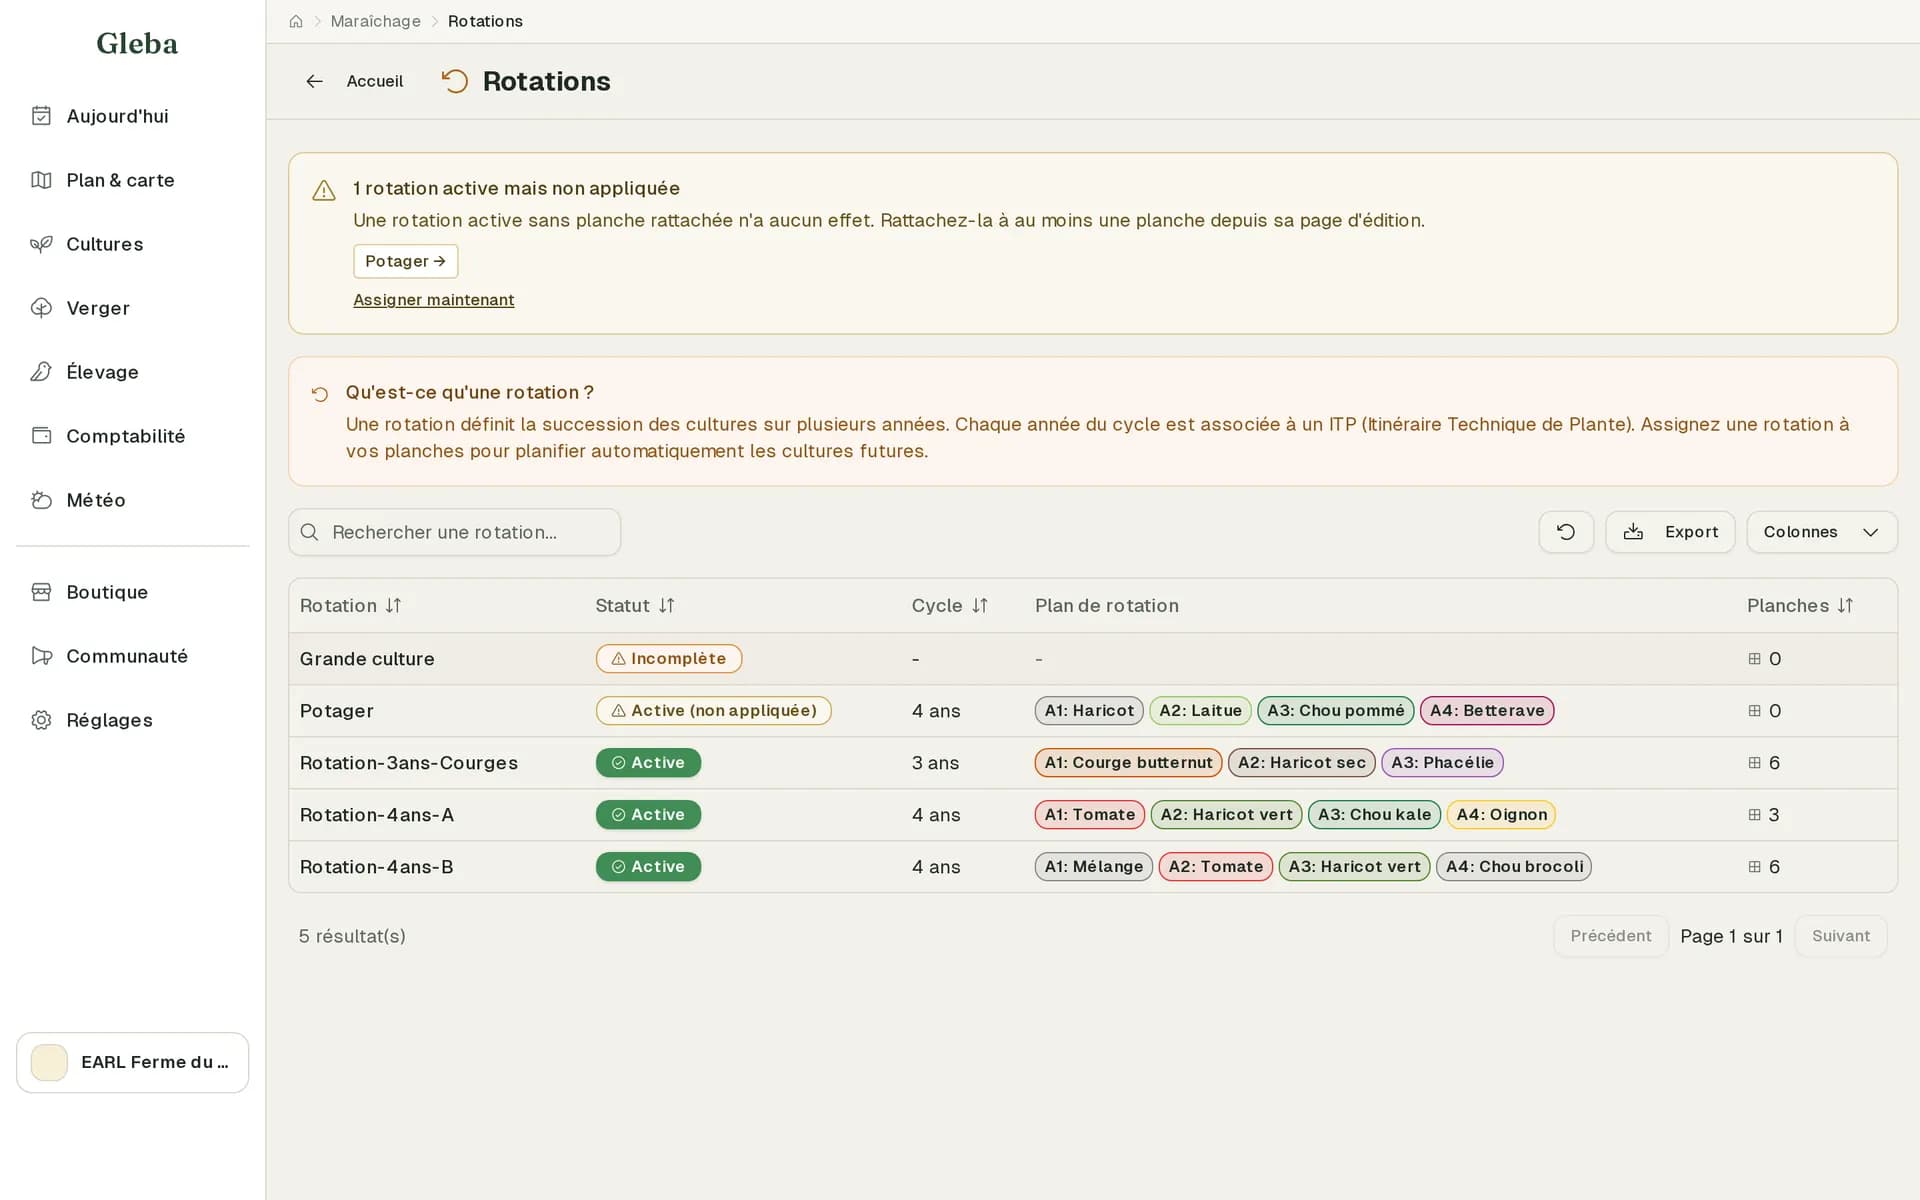Click the A4: Chou brocoli tag
The width and height of the screenshot is (1920, 1200).
pos(1514,867)
